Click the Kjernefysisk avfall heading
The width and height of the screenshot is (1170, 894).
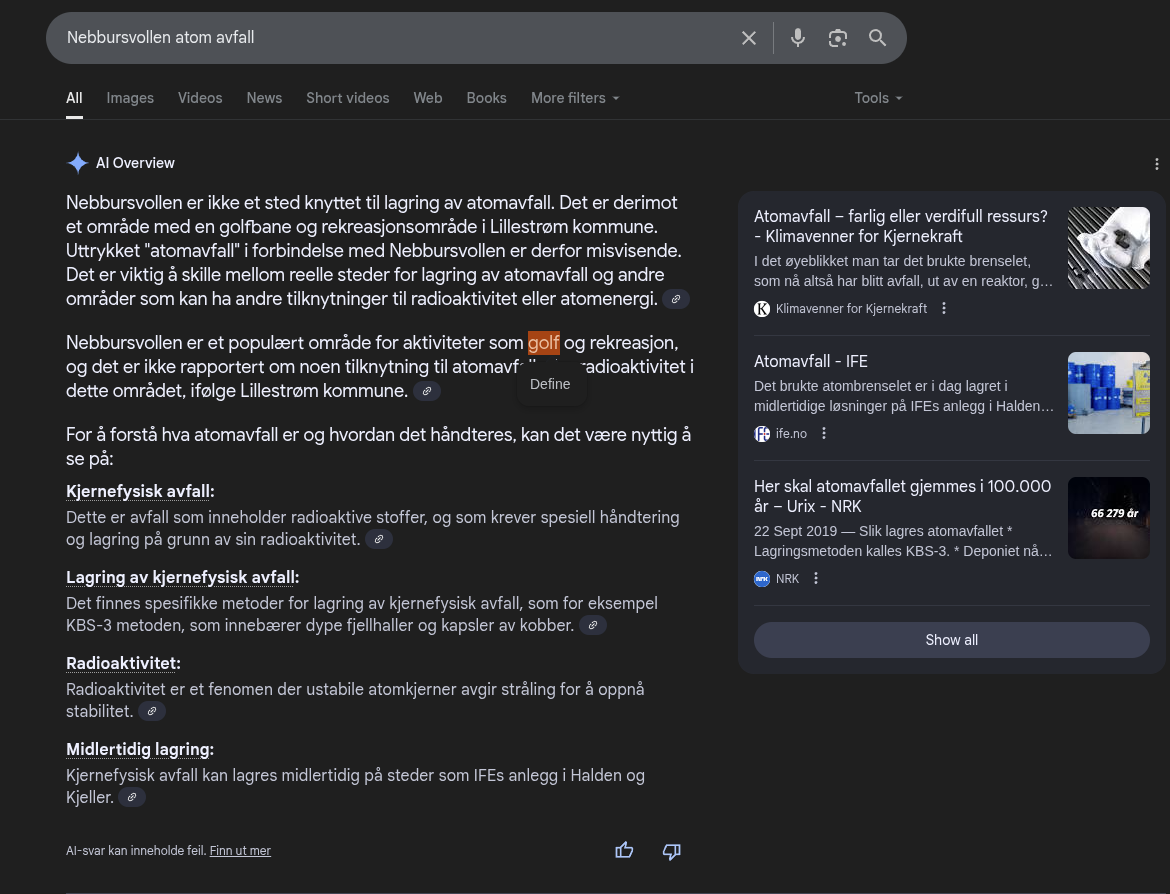point(140,491)
